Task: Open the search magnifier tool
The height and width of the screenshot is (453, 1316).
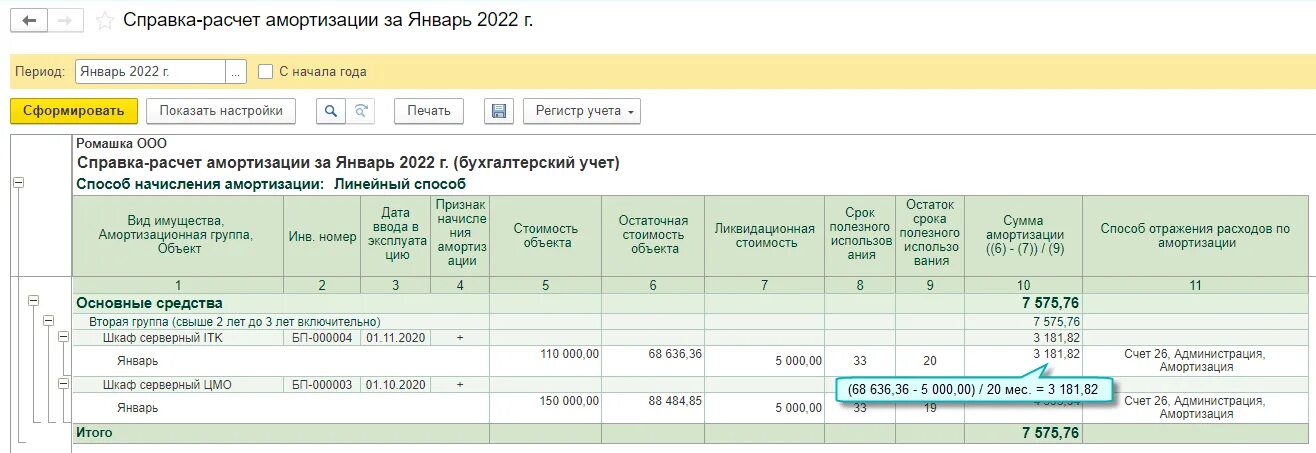Action: [x=330, y=111]
